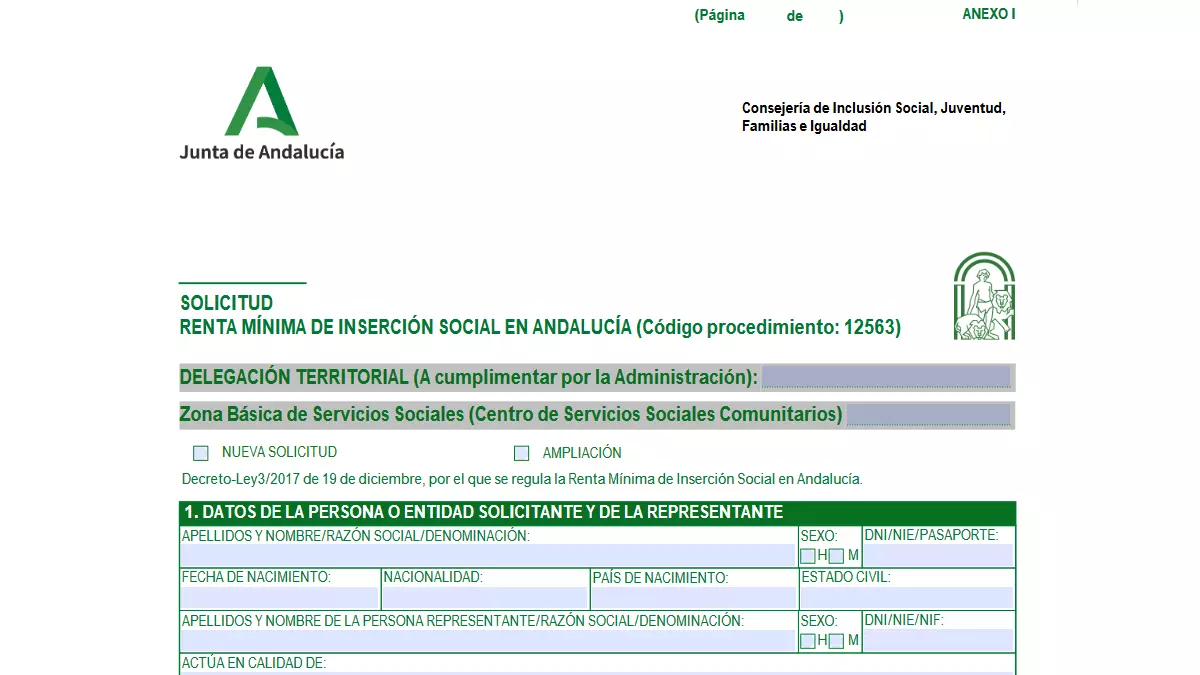Click the representative Apellidos y Nombre field

(x=488, y=641)
